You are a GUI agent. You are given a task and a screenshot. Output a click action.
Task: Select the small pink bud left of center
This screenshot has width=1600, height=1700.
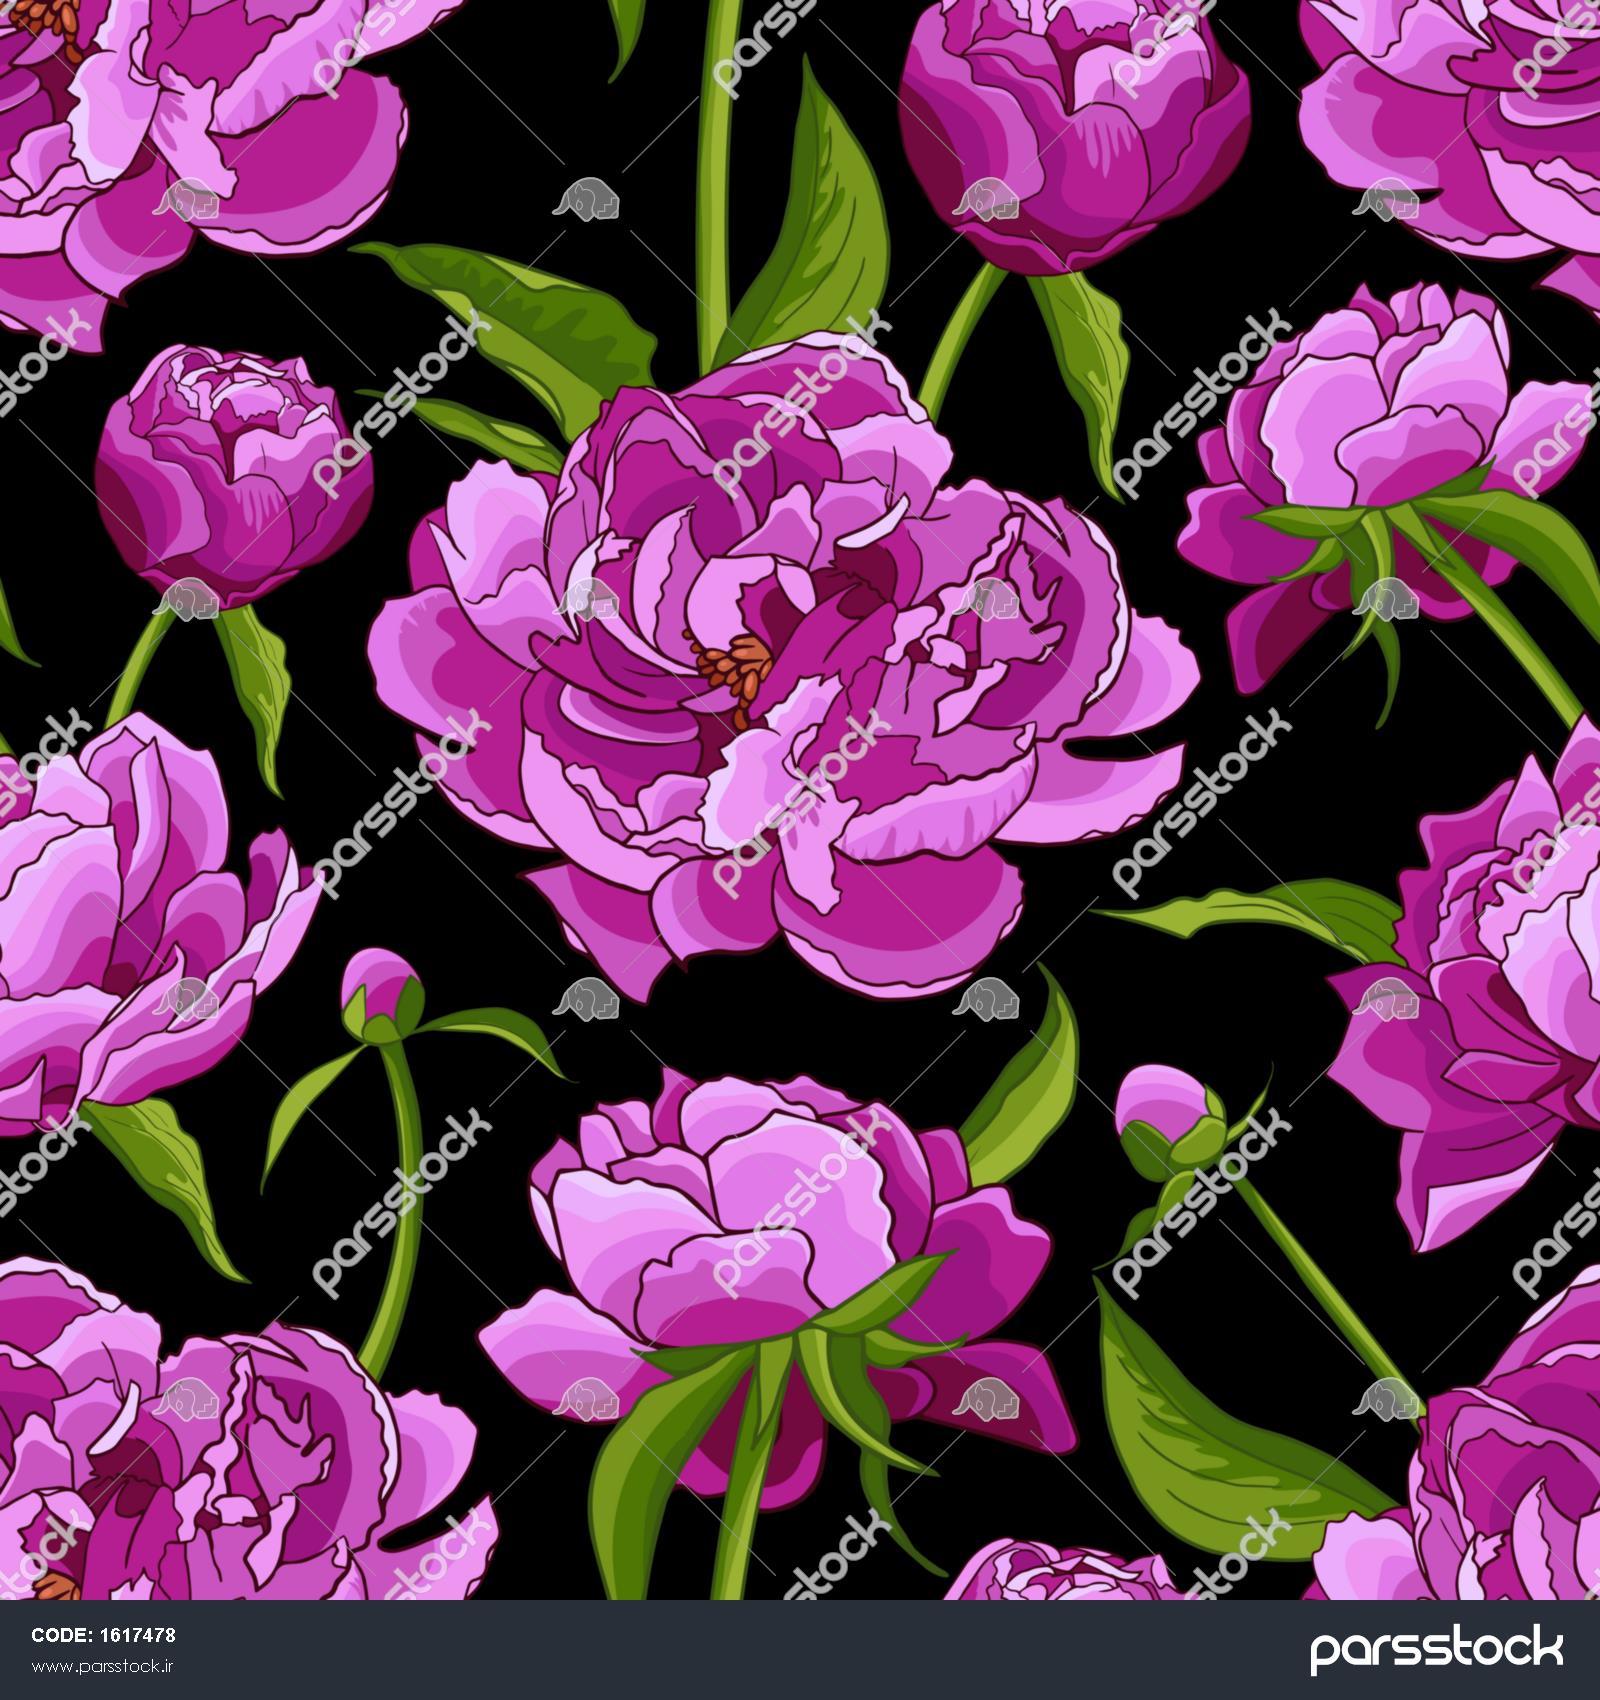click(378, 985)
